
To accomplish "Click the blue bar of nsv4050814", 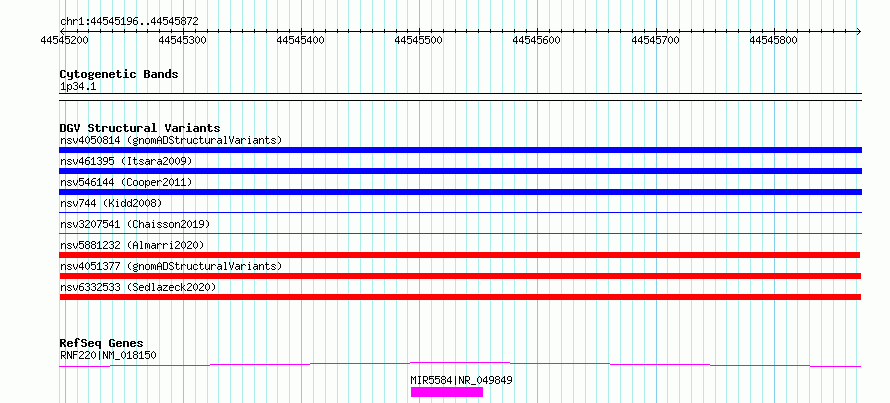I will (460, 150).
